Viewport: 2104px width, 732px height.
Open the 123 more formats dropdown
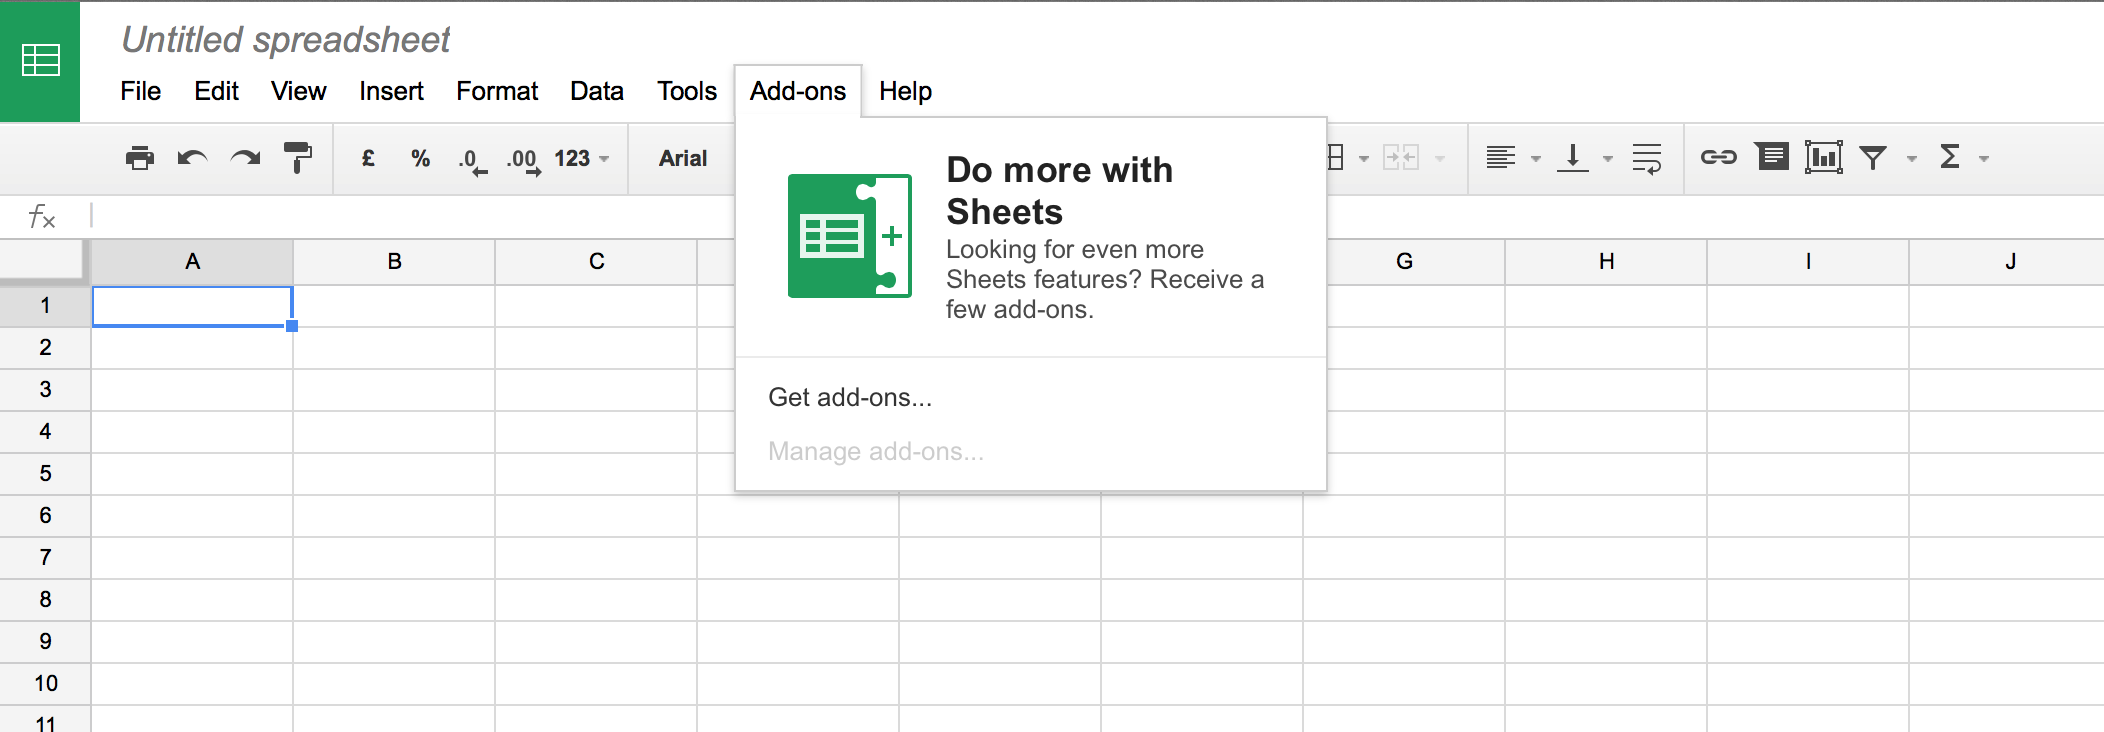click(x=582, y=158)
